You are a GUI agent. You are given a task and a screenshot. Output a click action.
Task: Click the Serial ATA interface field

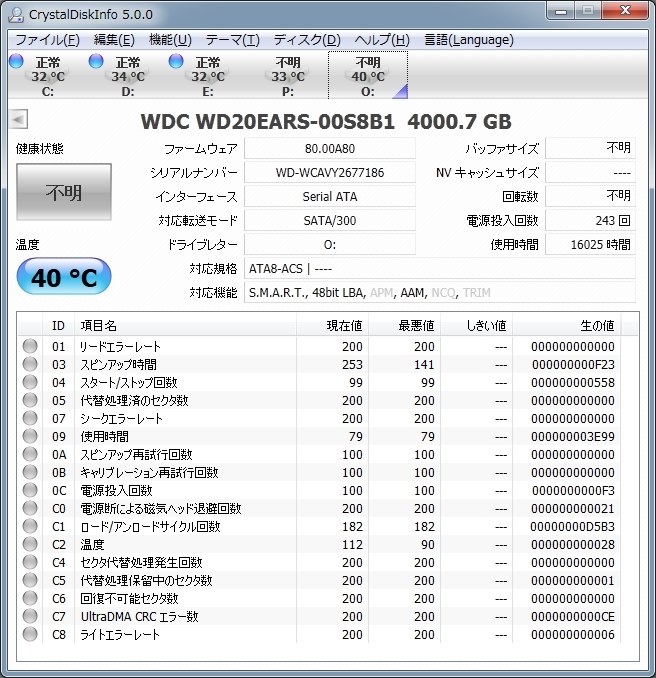[330, 197]
